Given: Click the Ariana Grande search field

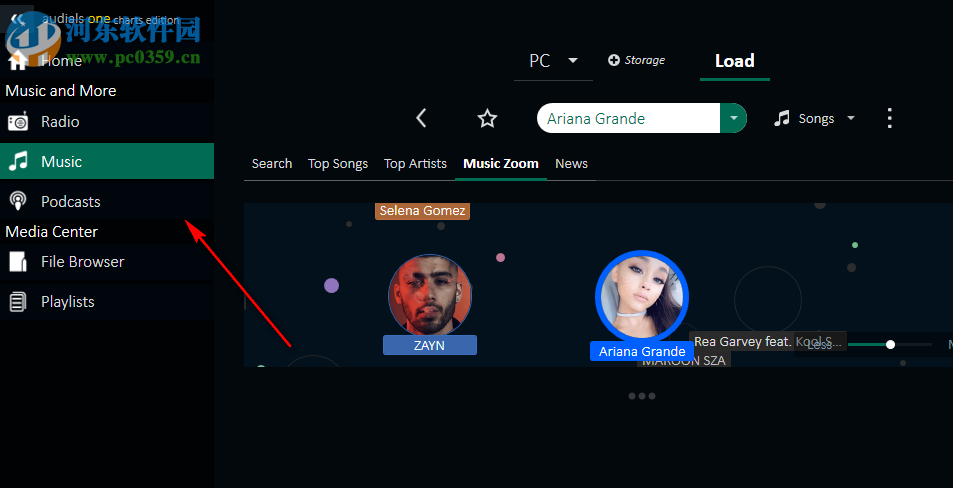Looking at the screenshot, I should 628,119.
